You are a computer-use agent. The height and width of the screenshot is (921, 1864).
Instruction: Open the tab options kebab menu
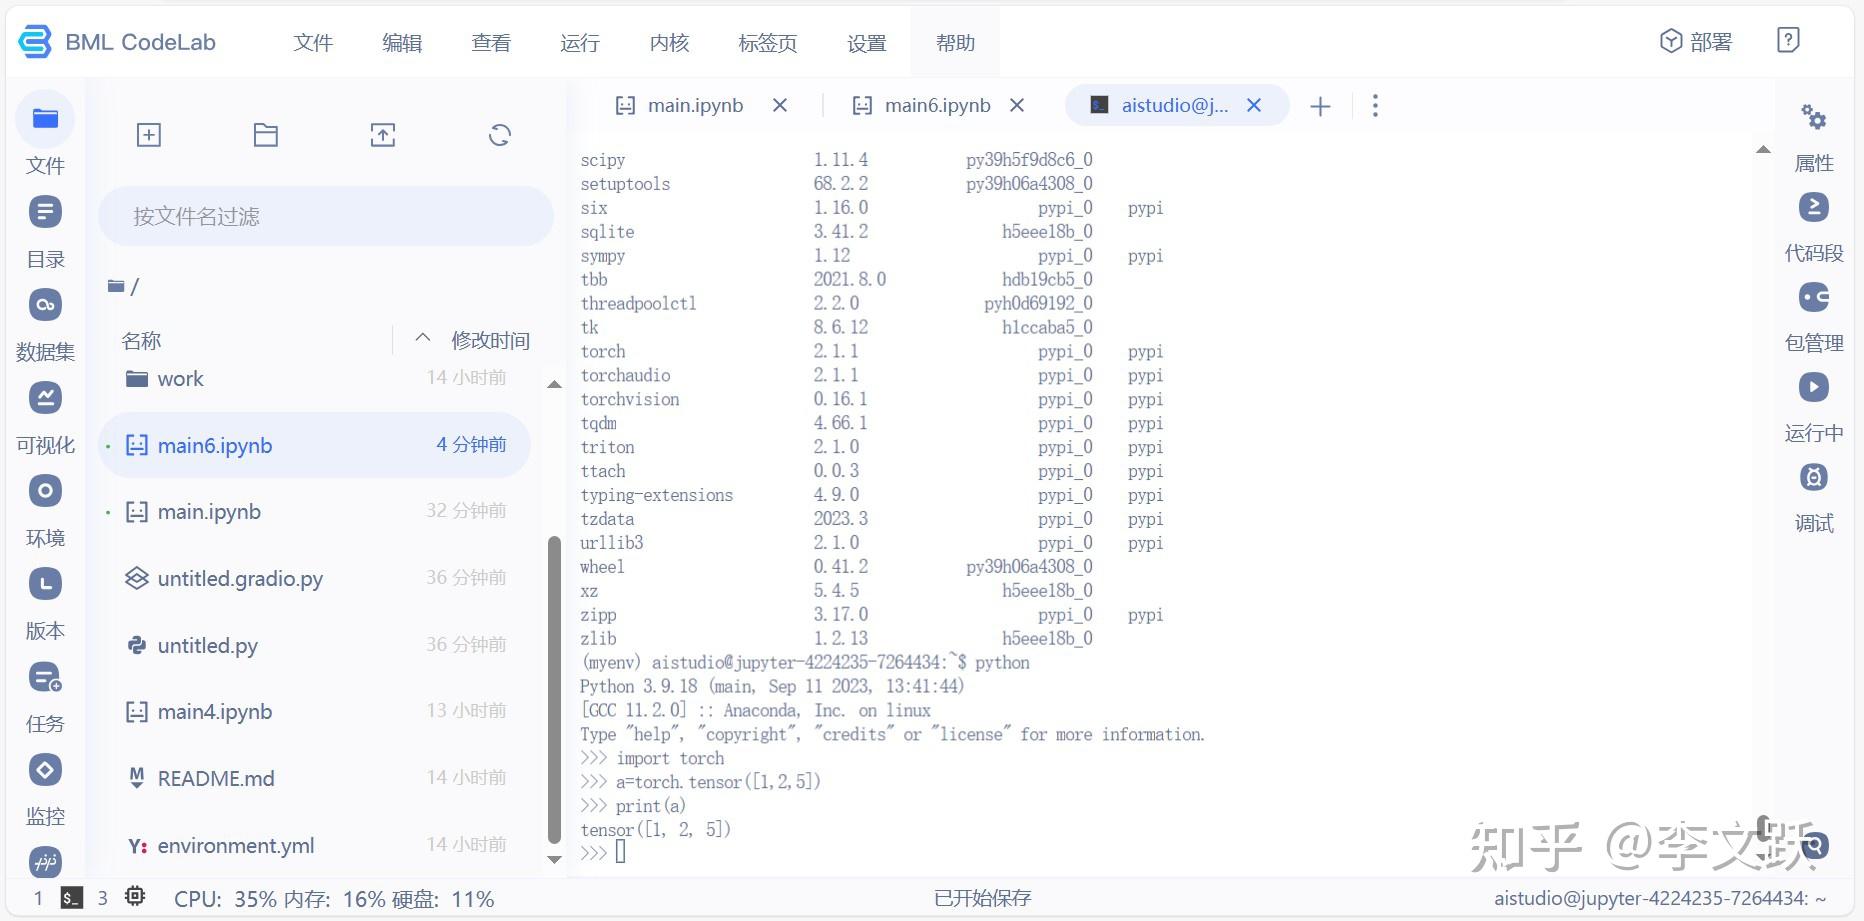tap(1375, 104)
